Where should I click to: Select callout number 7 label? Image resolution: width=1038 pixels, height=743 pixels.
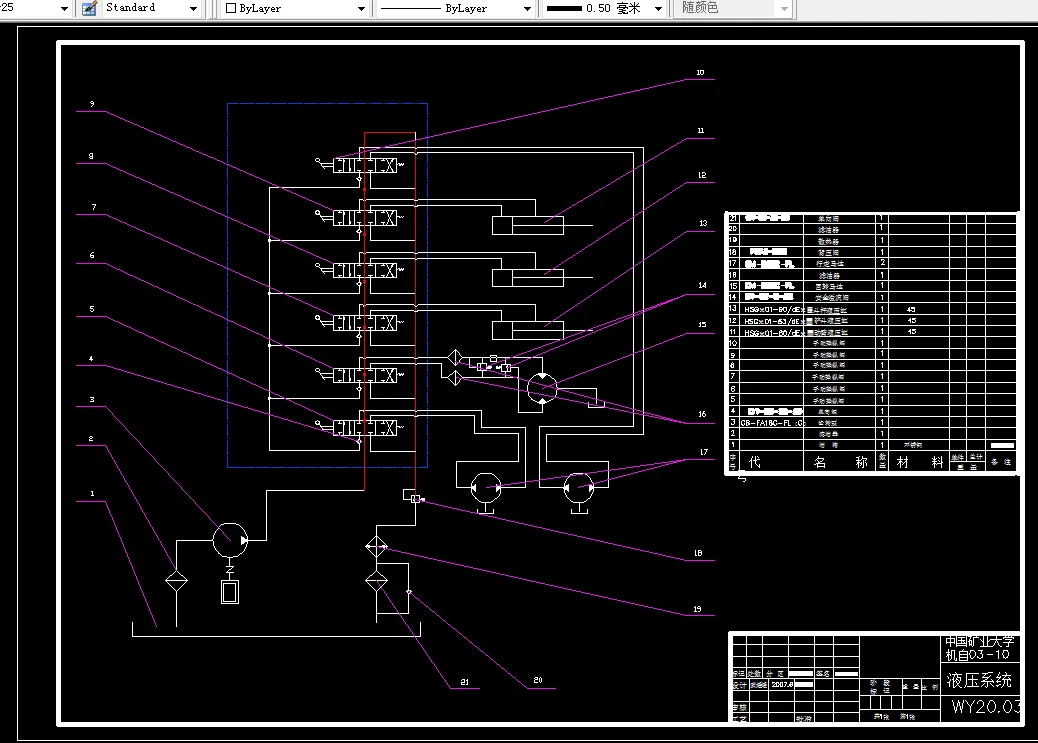(94, 207)
